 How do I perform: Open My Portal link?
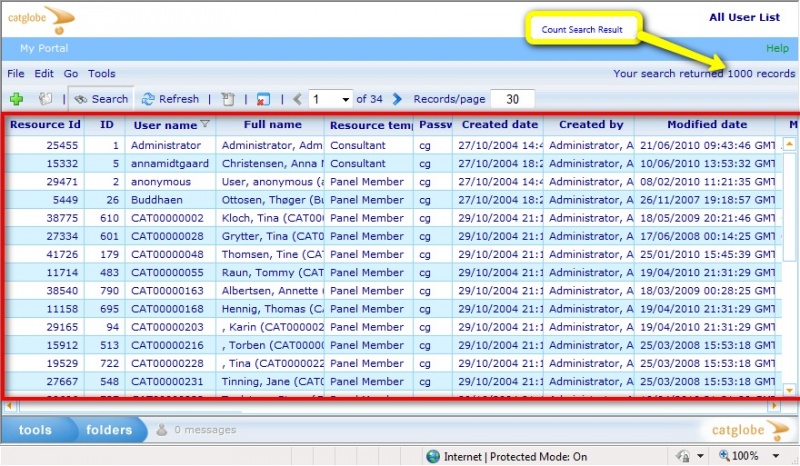pos(44,48)
